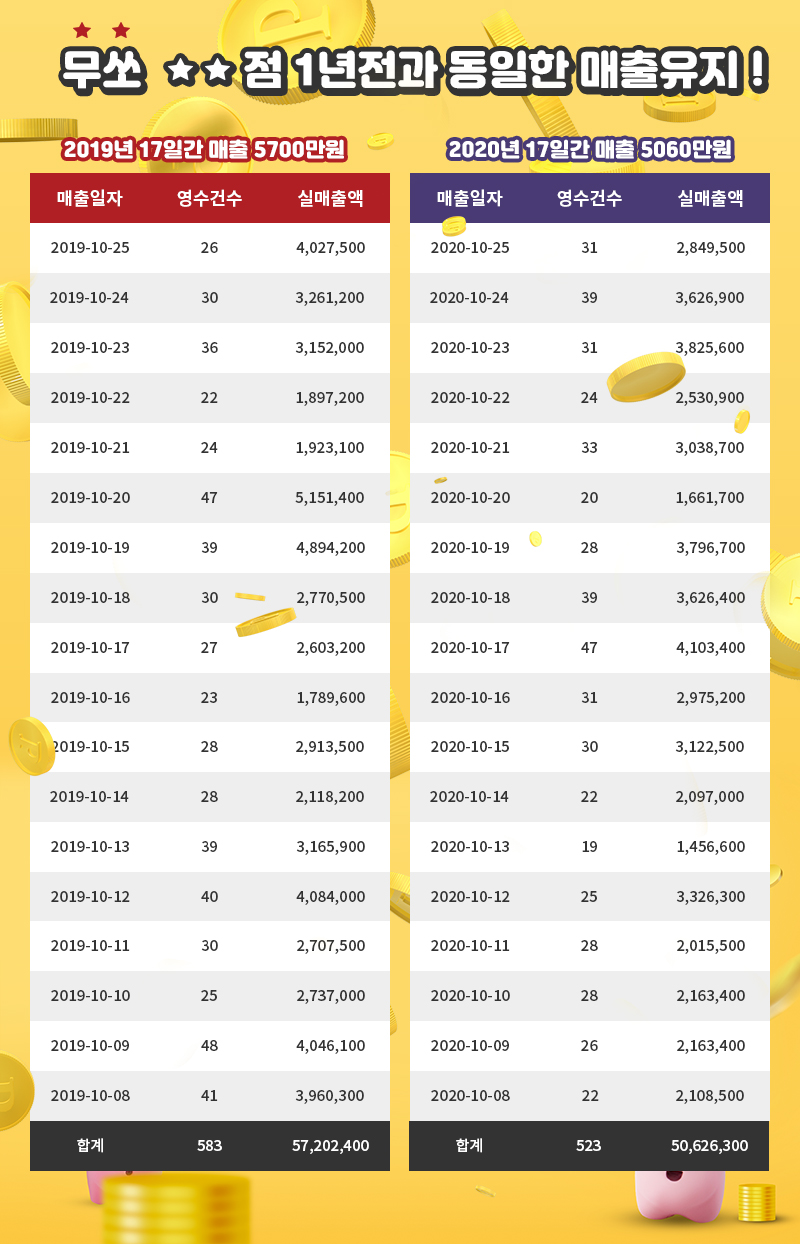
Task: Click the large coin overlapping the 2020-10-22 row
Action: tap(647, 377)
